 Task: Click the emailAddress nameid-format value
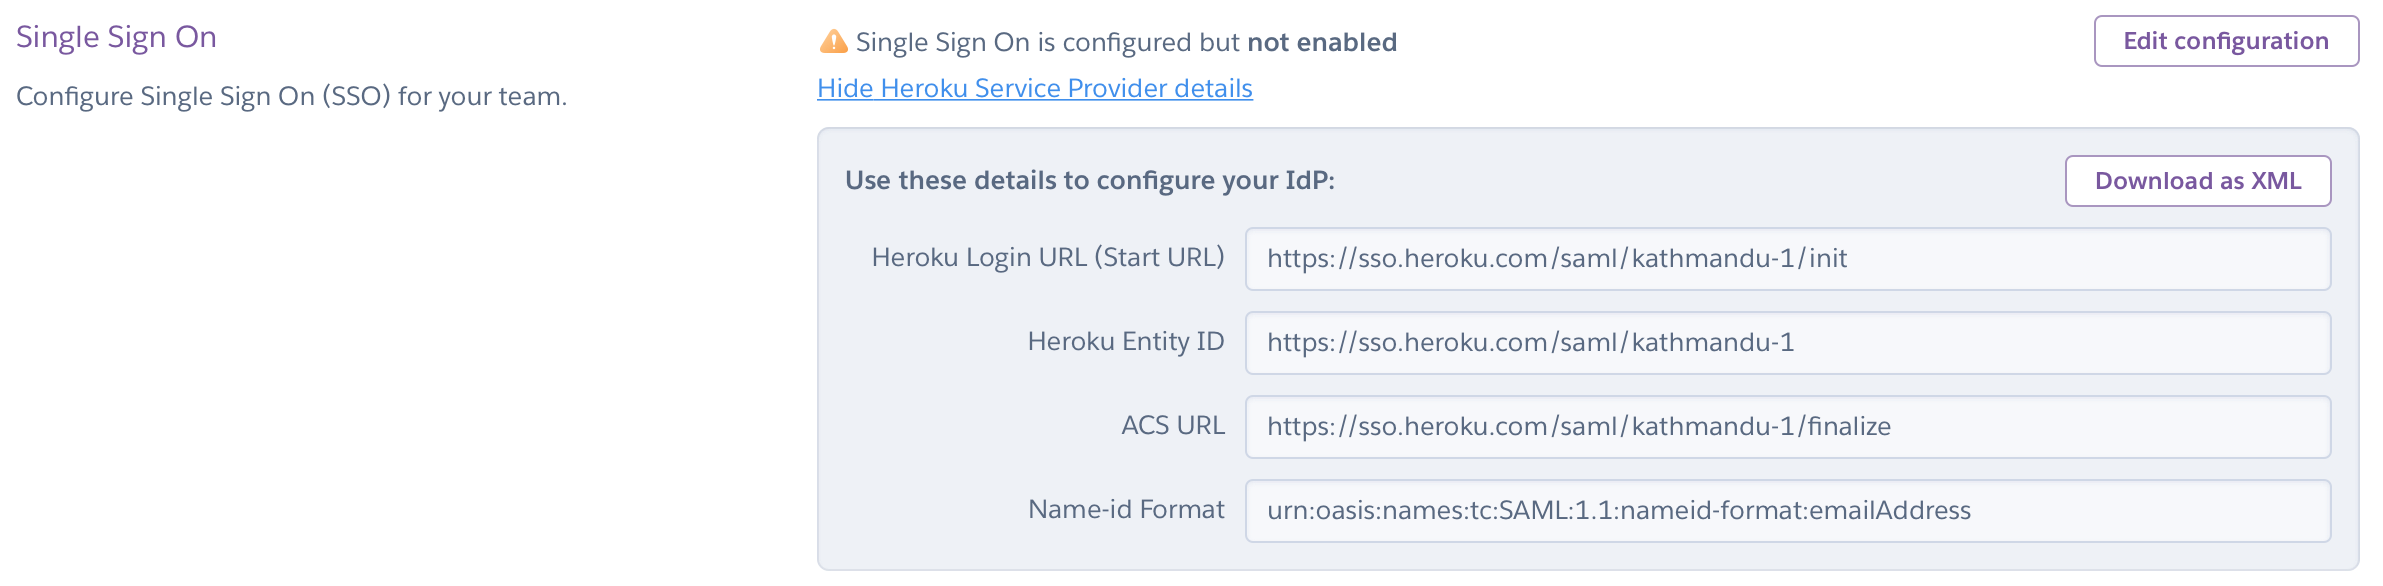[x=1618, y=511]
